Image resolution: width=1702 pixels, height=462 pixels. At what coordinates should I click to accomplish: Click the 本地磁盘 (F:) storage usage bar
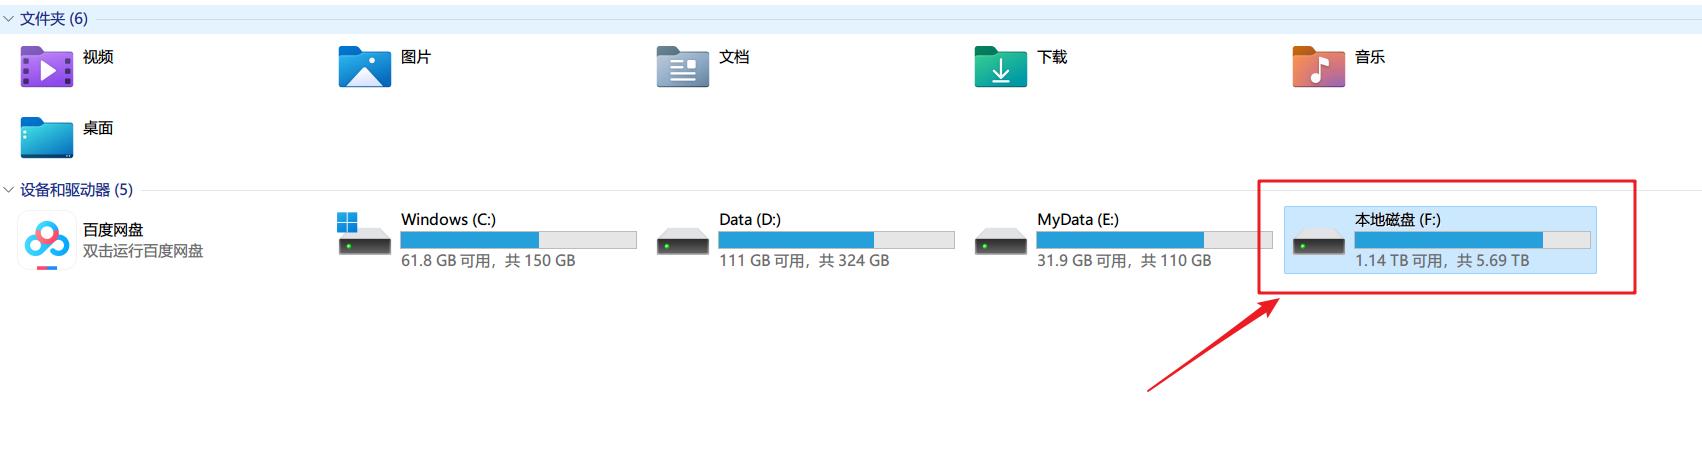click(x=1472, y=240)
